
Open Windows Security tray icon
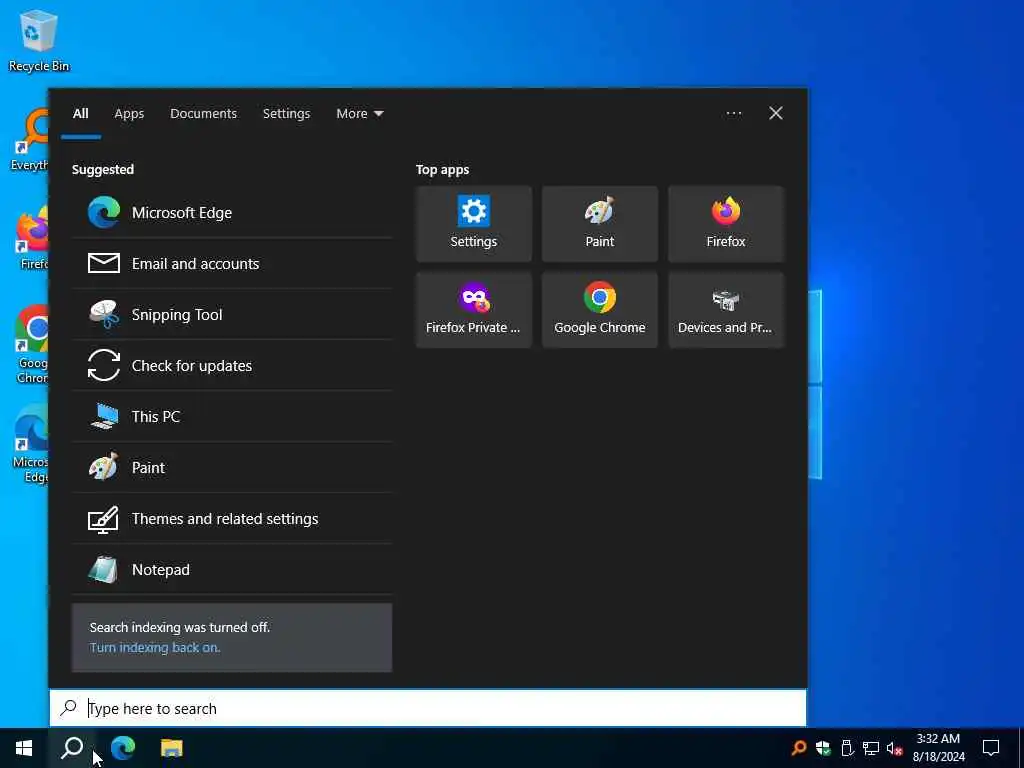tap(823, 748)
